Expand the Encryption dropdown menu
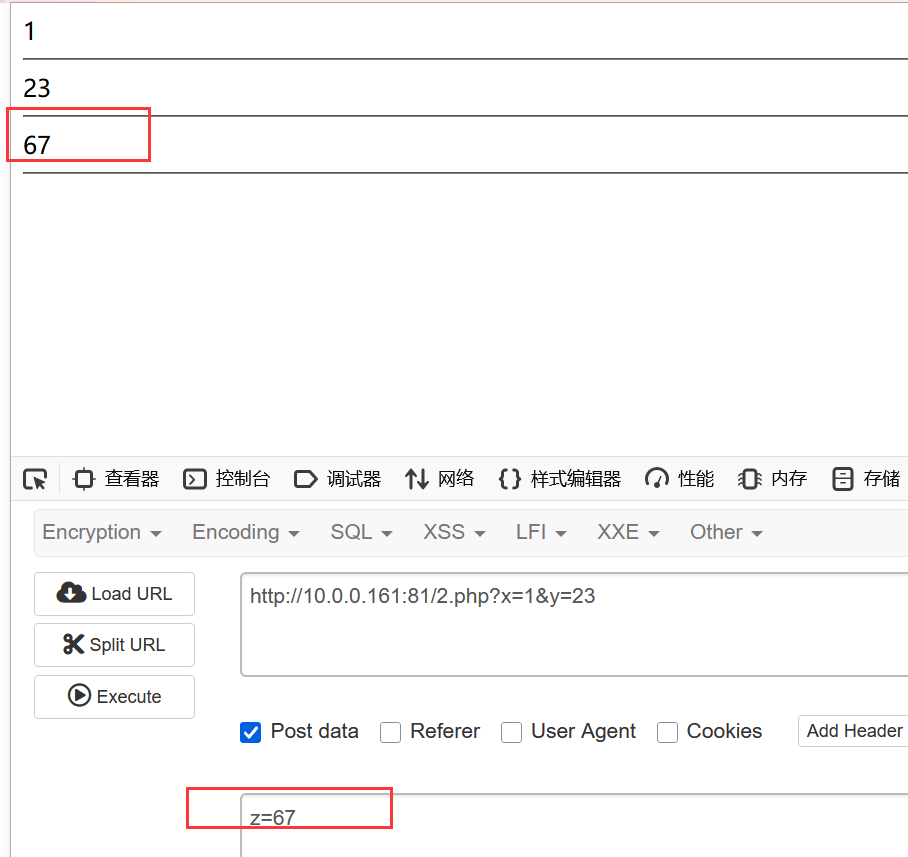This screenshot has height=857, width=908. point(102,532)
